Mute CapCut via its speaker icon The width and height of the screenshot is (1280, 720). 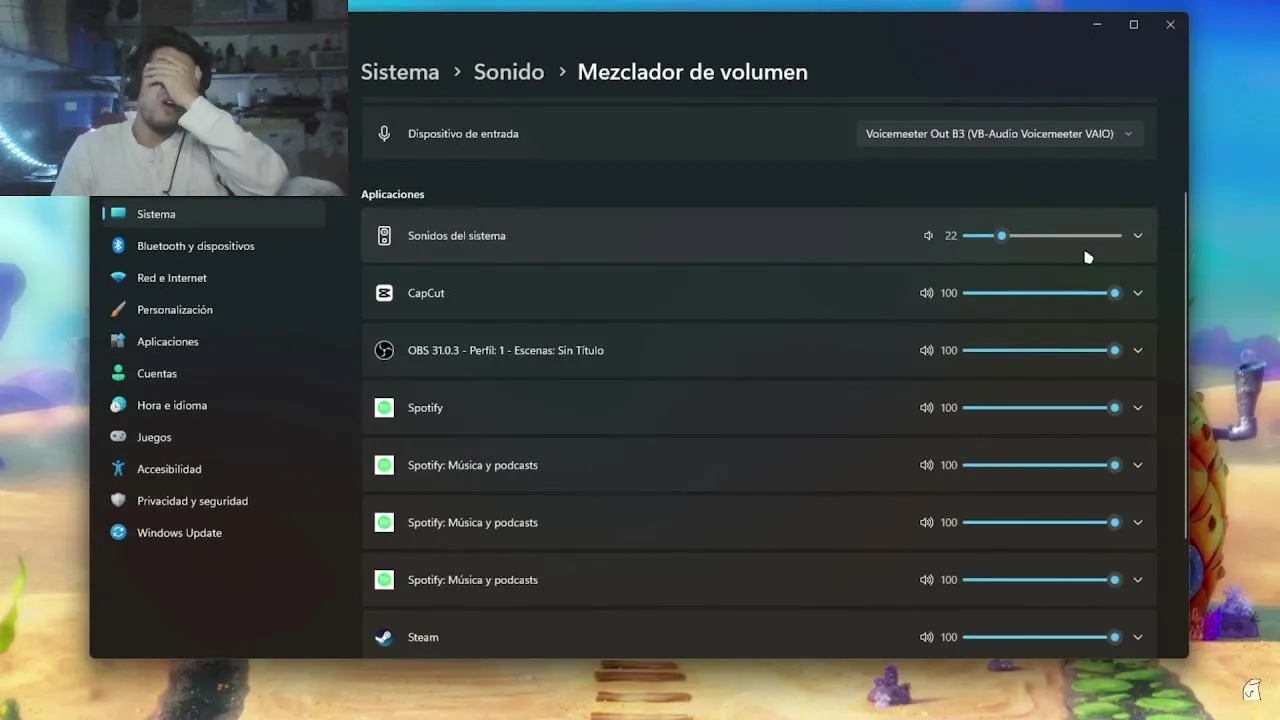[x=927, y=293]
